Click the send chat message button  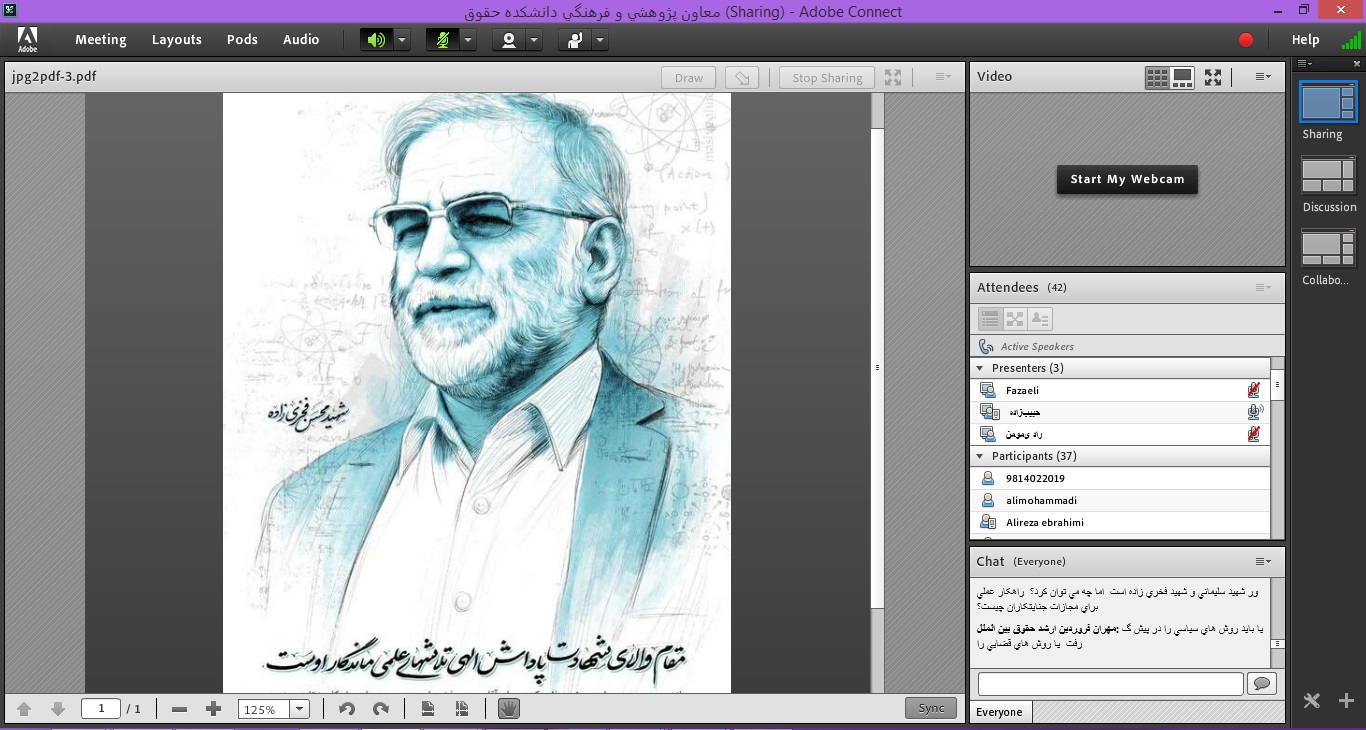[1262, 684]
